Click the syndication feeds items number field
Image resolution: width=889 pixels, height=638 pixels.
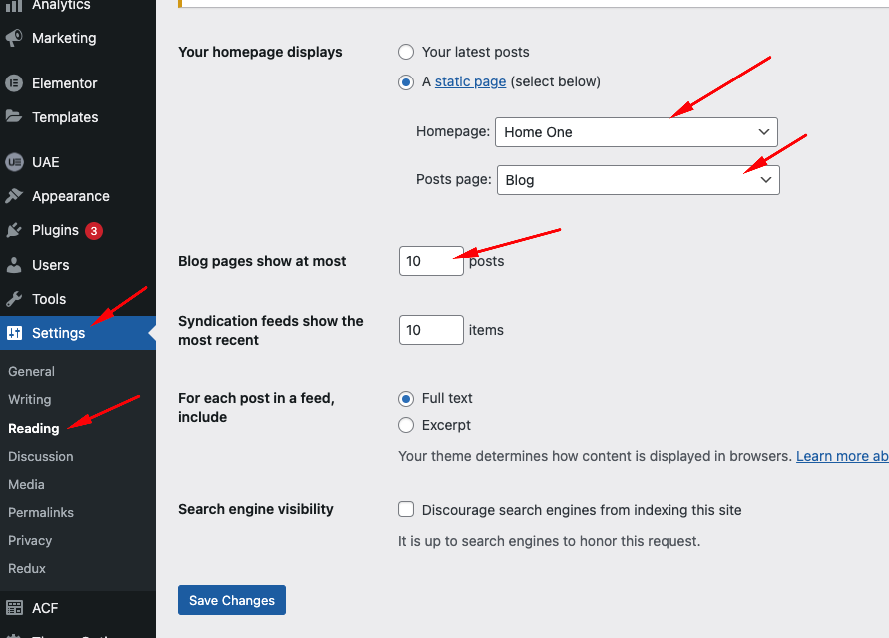430,330
